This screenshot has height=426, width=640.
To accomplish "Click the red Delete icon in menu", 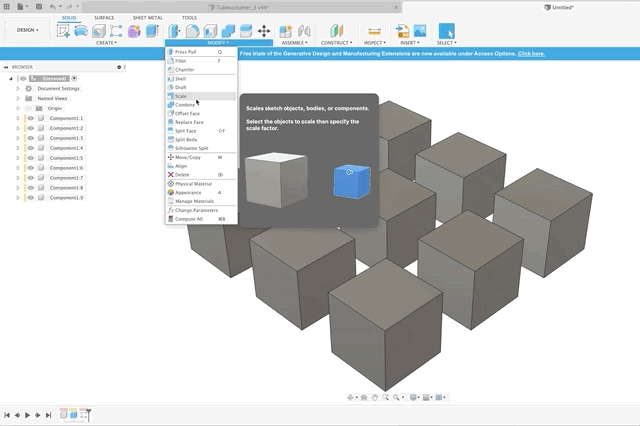I will click(x=171, y=175).
